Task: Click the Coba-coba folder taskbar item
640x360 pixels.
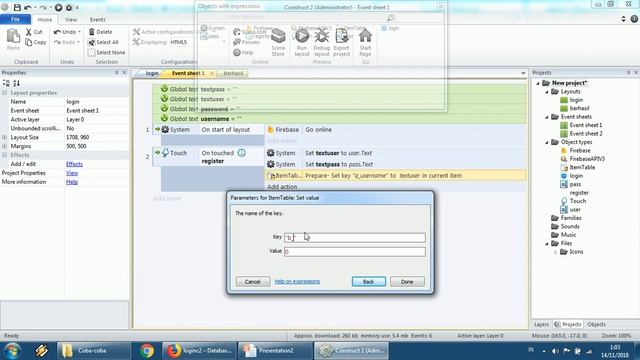Action: coord(94,351)
